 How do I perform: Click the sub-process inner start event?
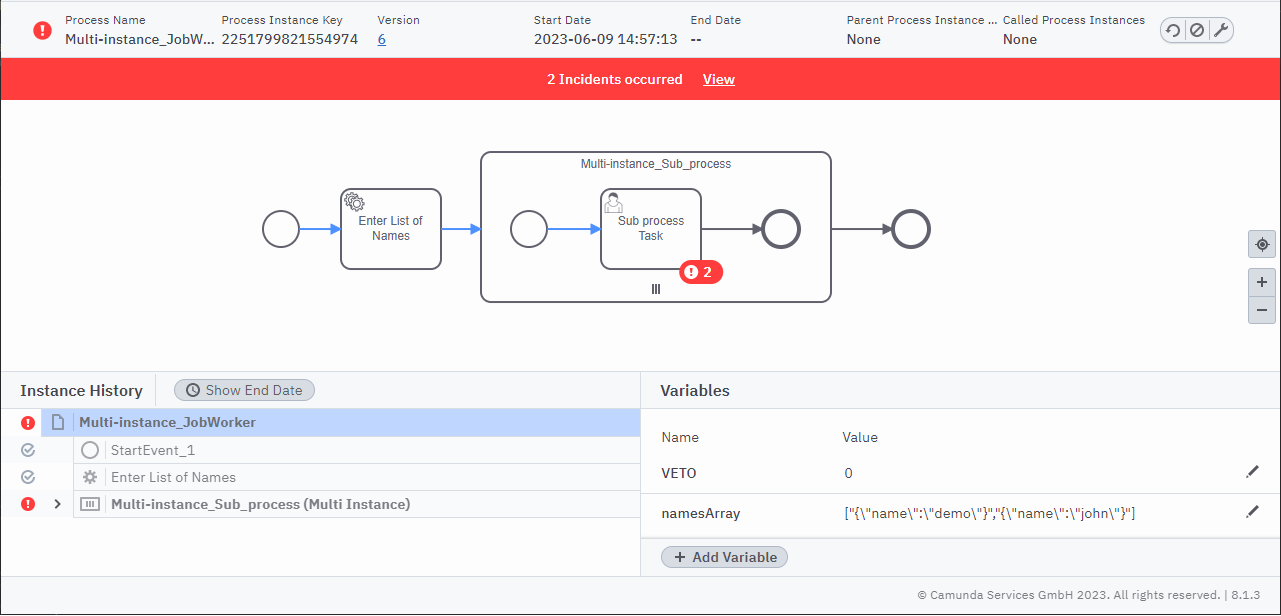point(529,229)
